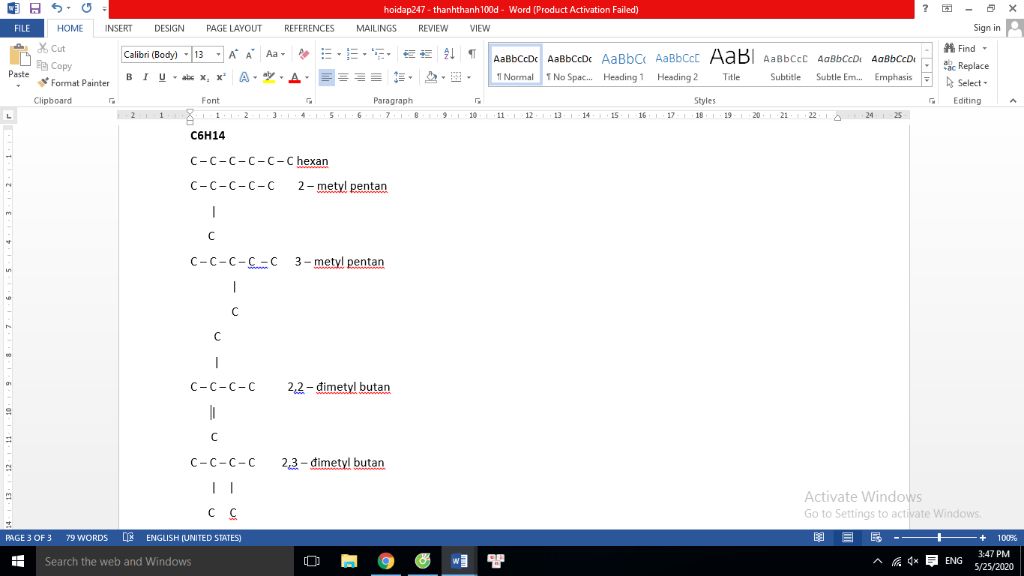Apply the Heading 1 style
Image resolution: width=1024 pixels, height=576 pixels.
[x=623, y=66]
